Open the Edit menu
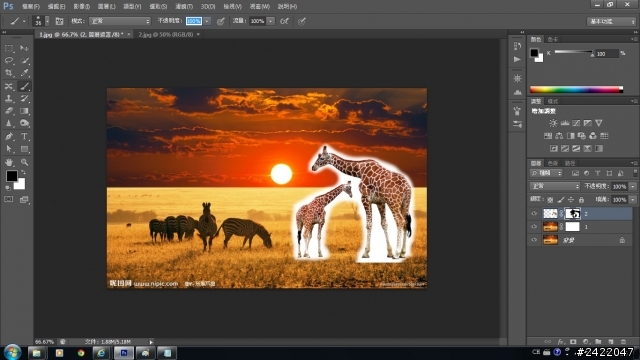 point(56,7)
